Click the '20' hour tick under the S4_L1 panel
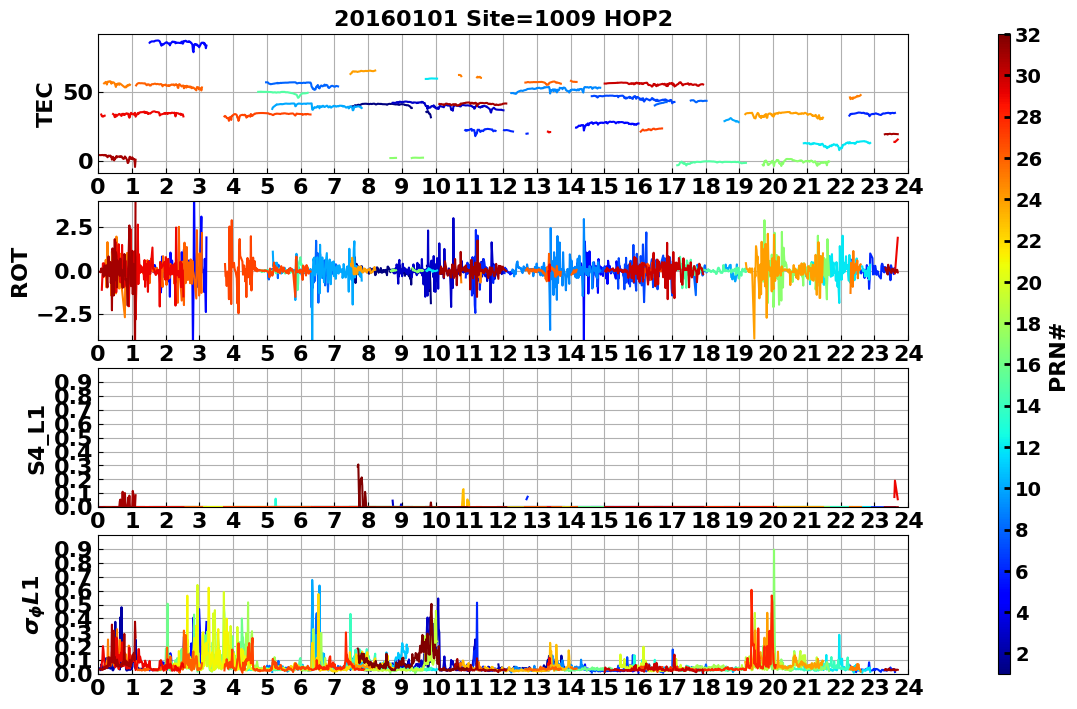Screen dimensions: 1077x709 tap(773, 520)
